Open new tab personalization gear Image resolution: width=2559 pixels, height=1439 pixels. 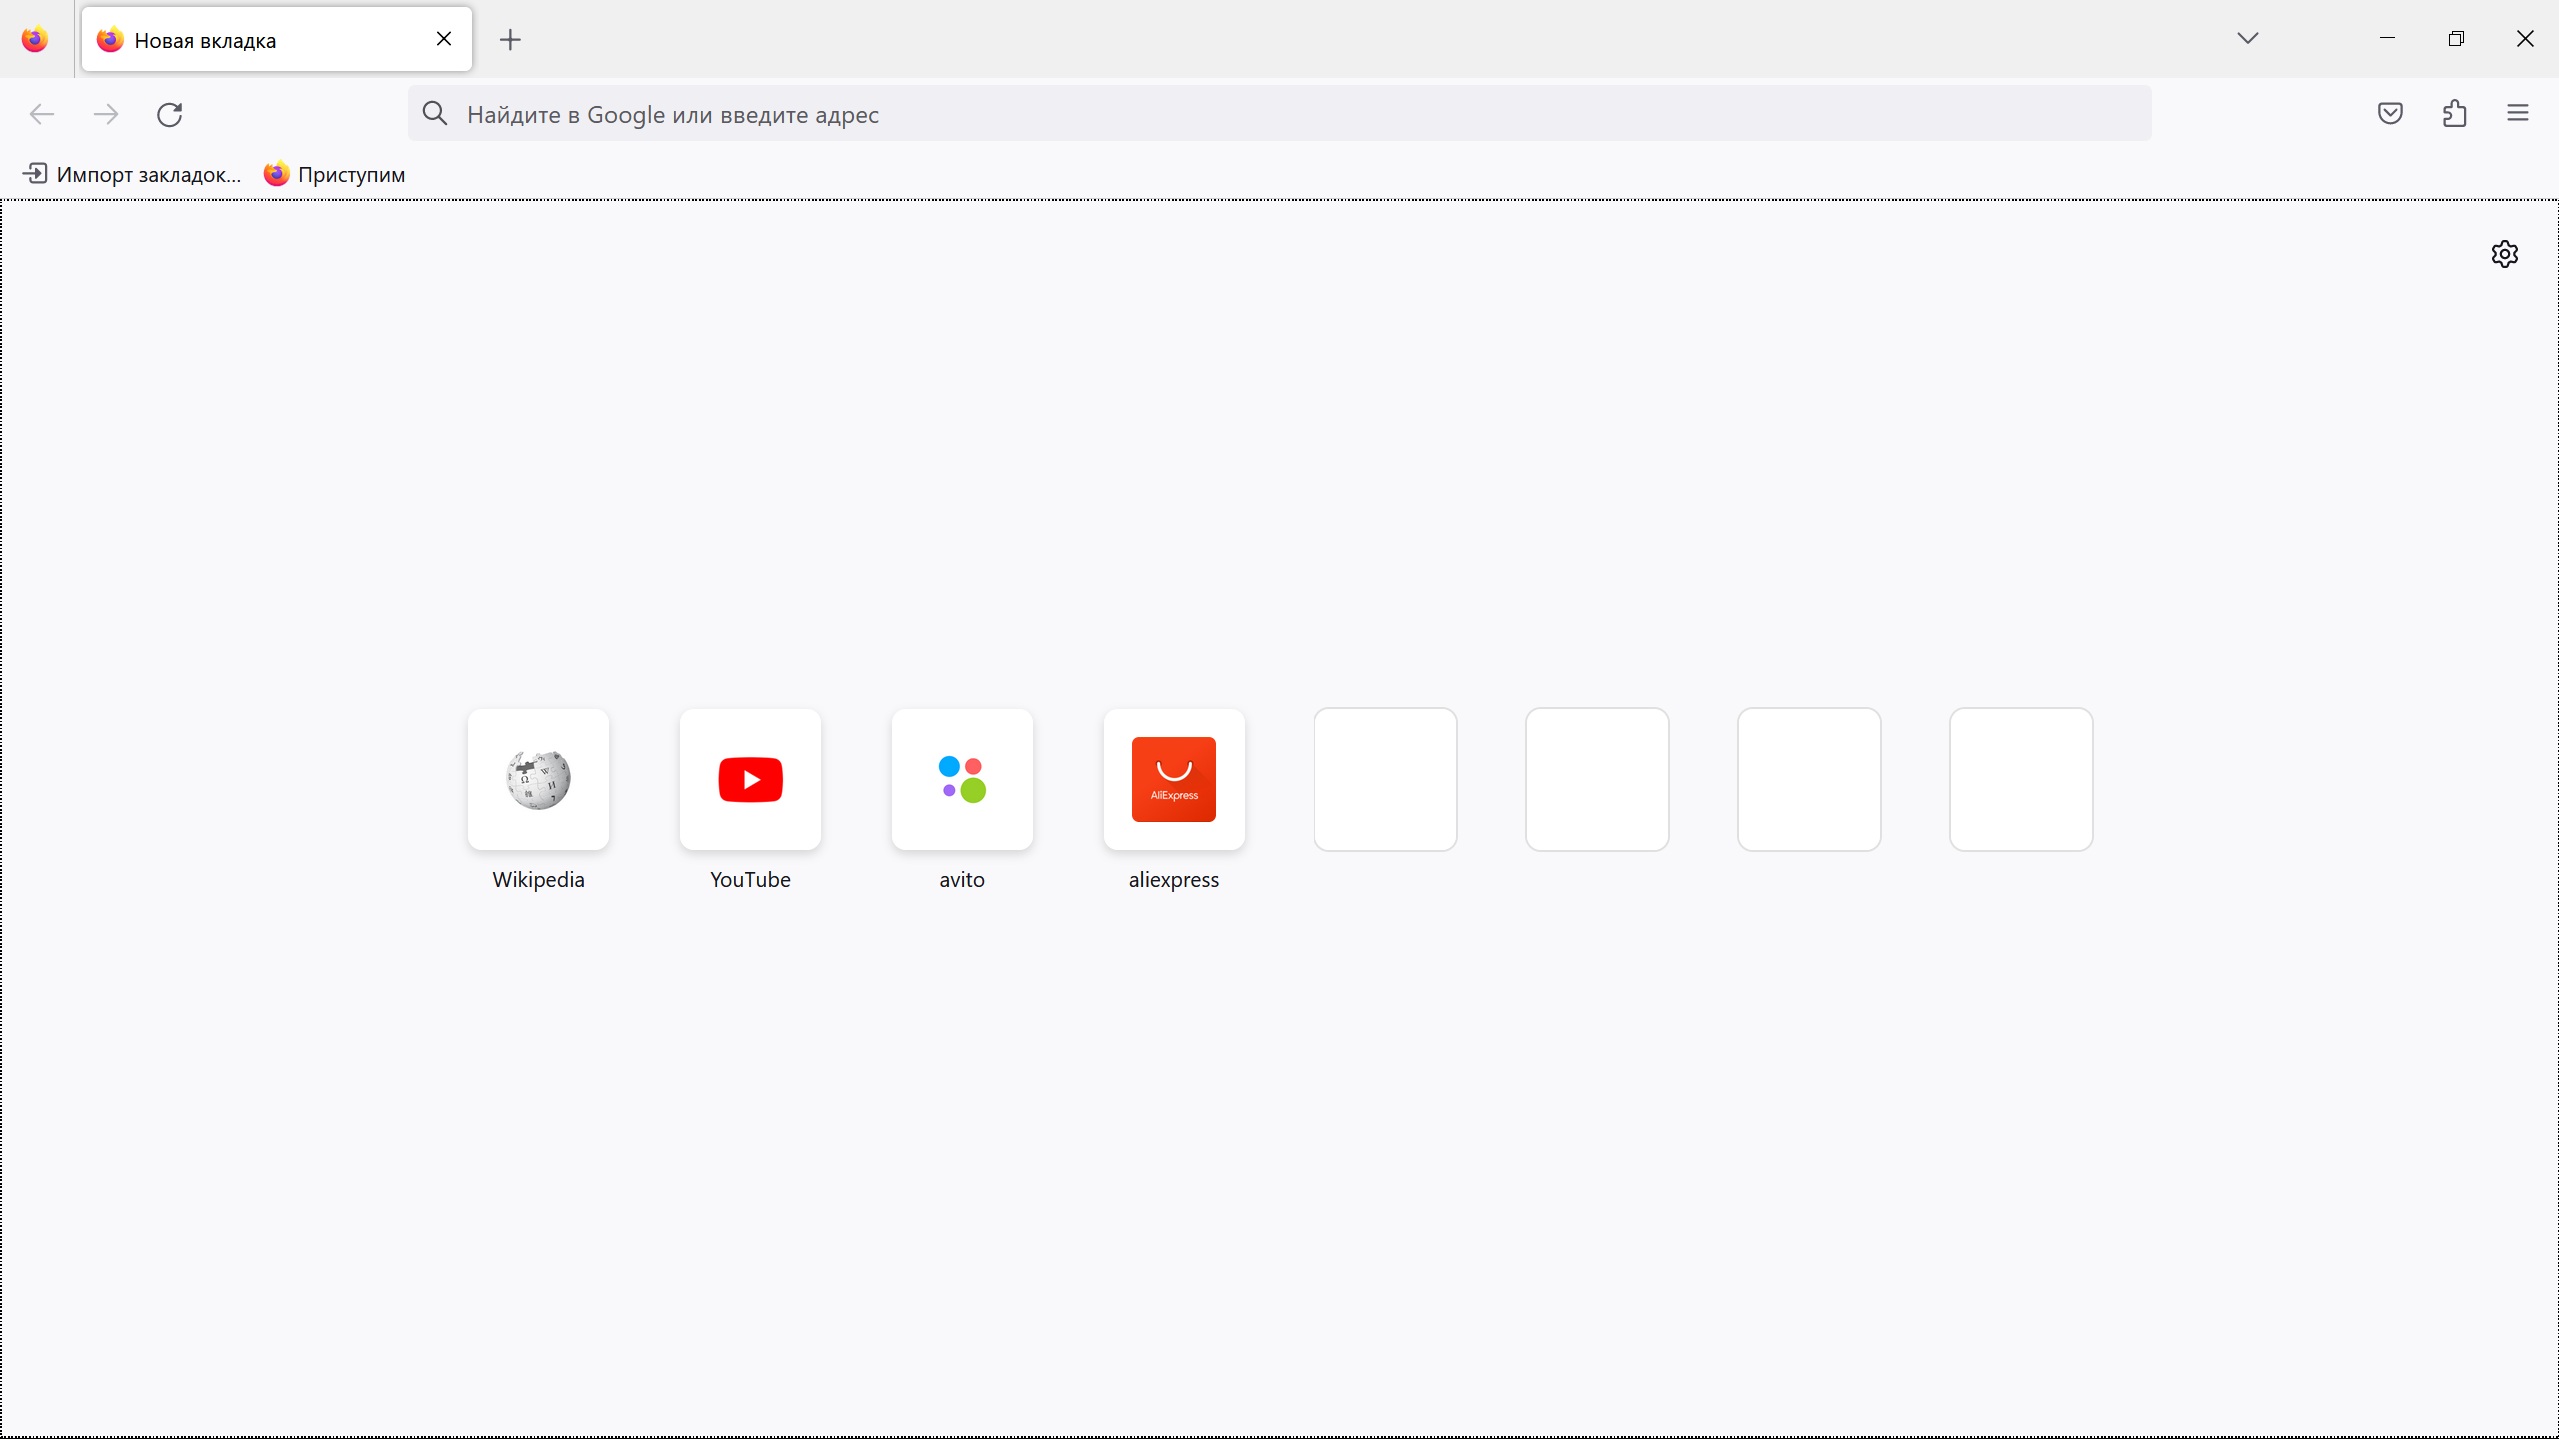tap(2504, 254)
